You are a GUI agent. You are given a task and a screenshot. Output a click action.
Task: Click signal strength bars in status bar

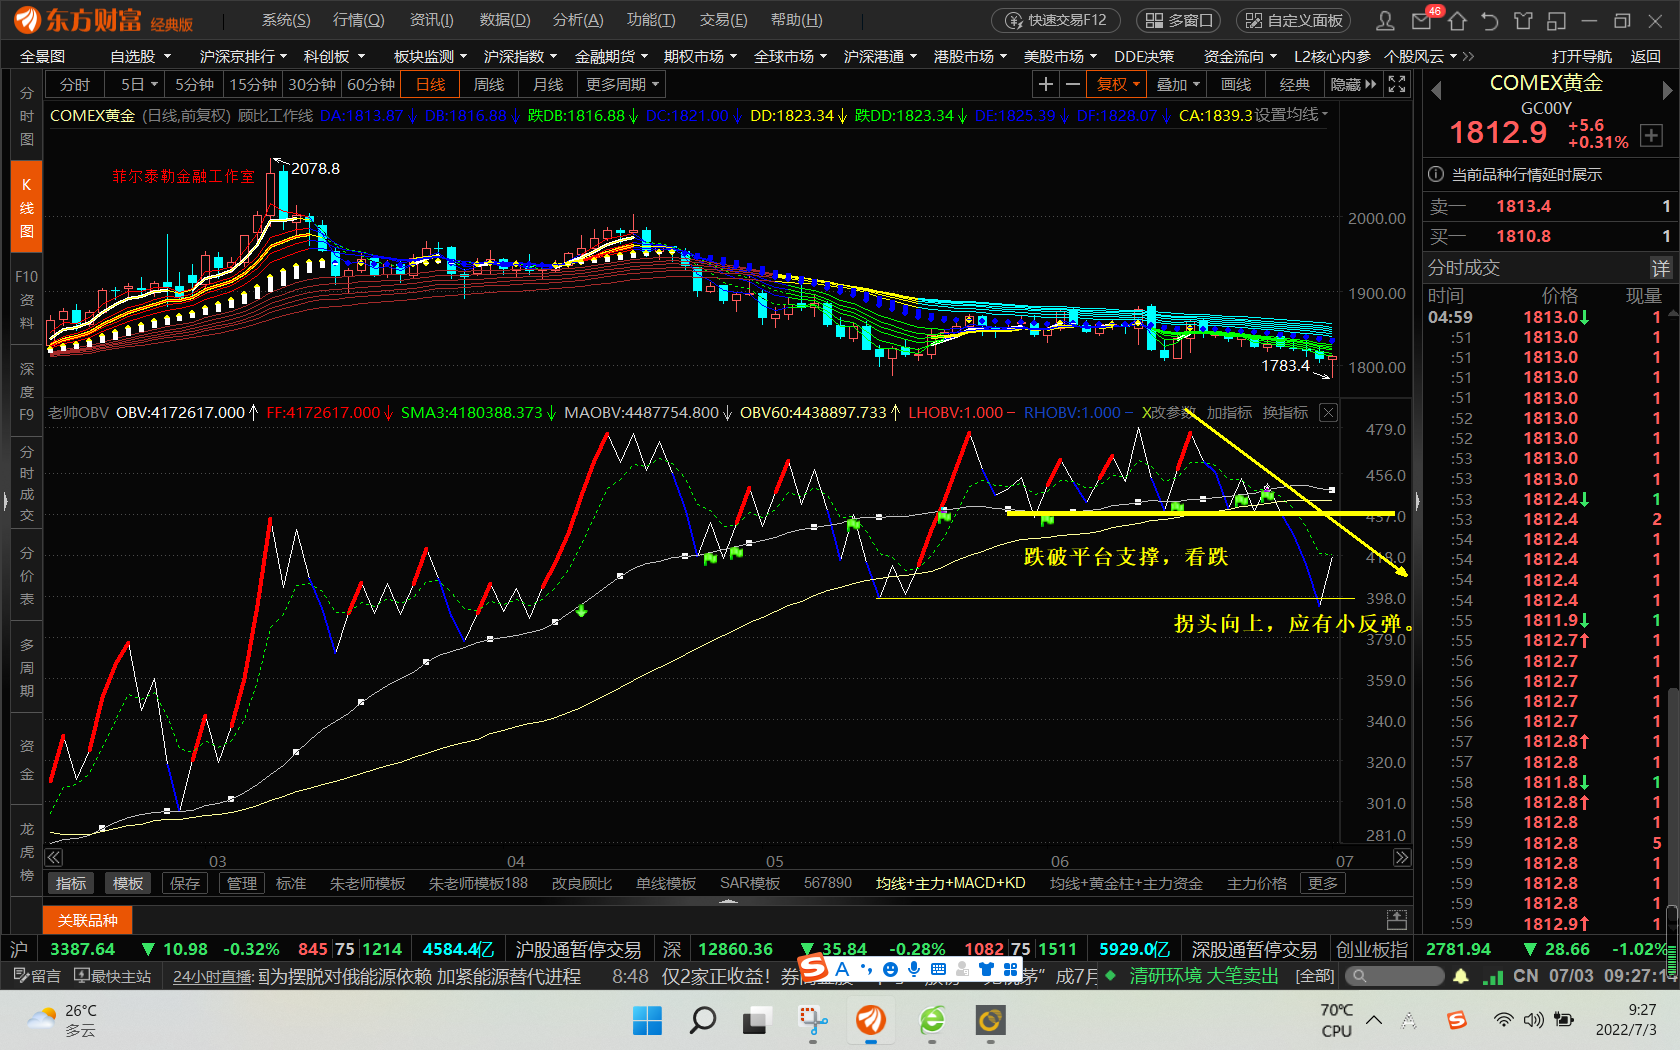[1493, 976]
